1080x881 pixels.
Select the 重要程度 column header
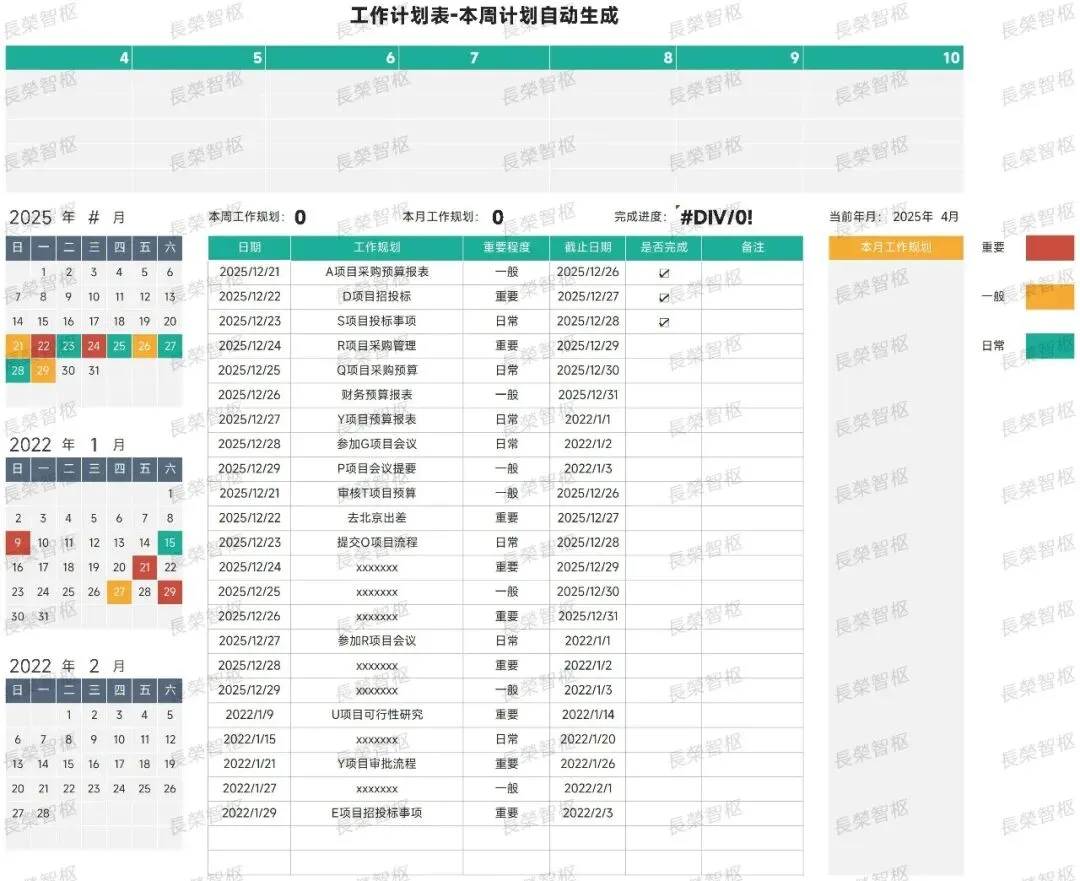[x=506, y=247]
